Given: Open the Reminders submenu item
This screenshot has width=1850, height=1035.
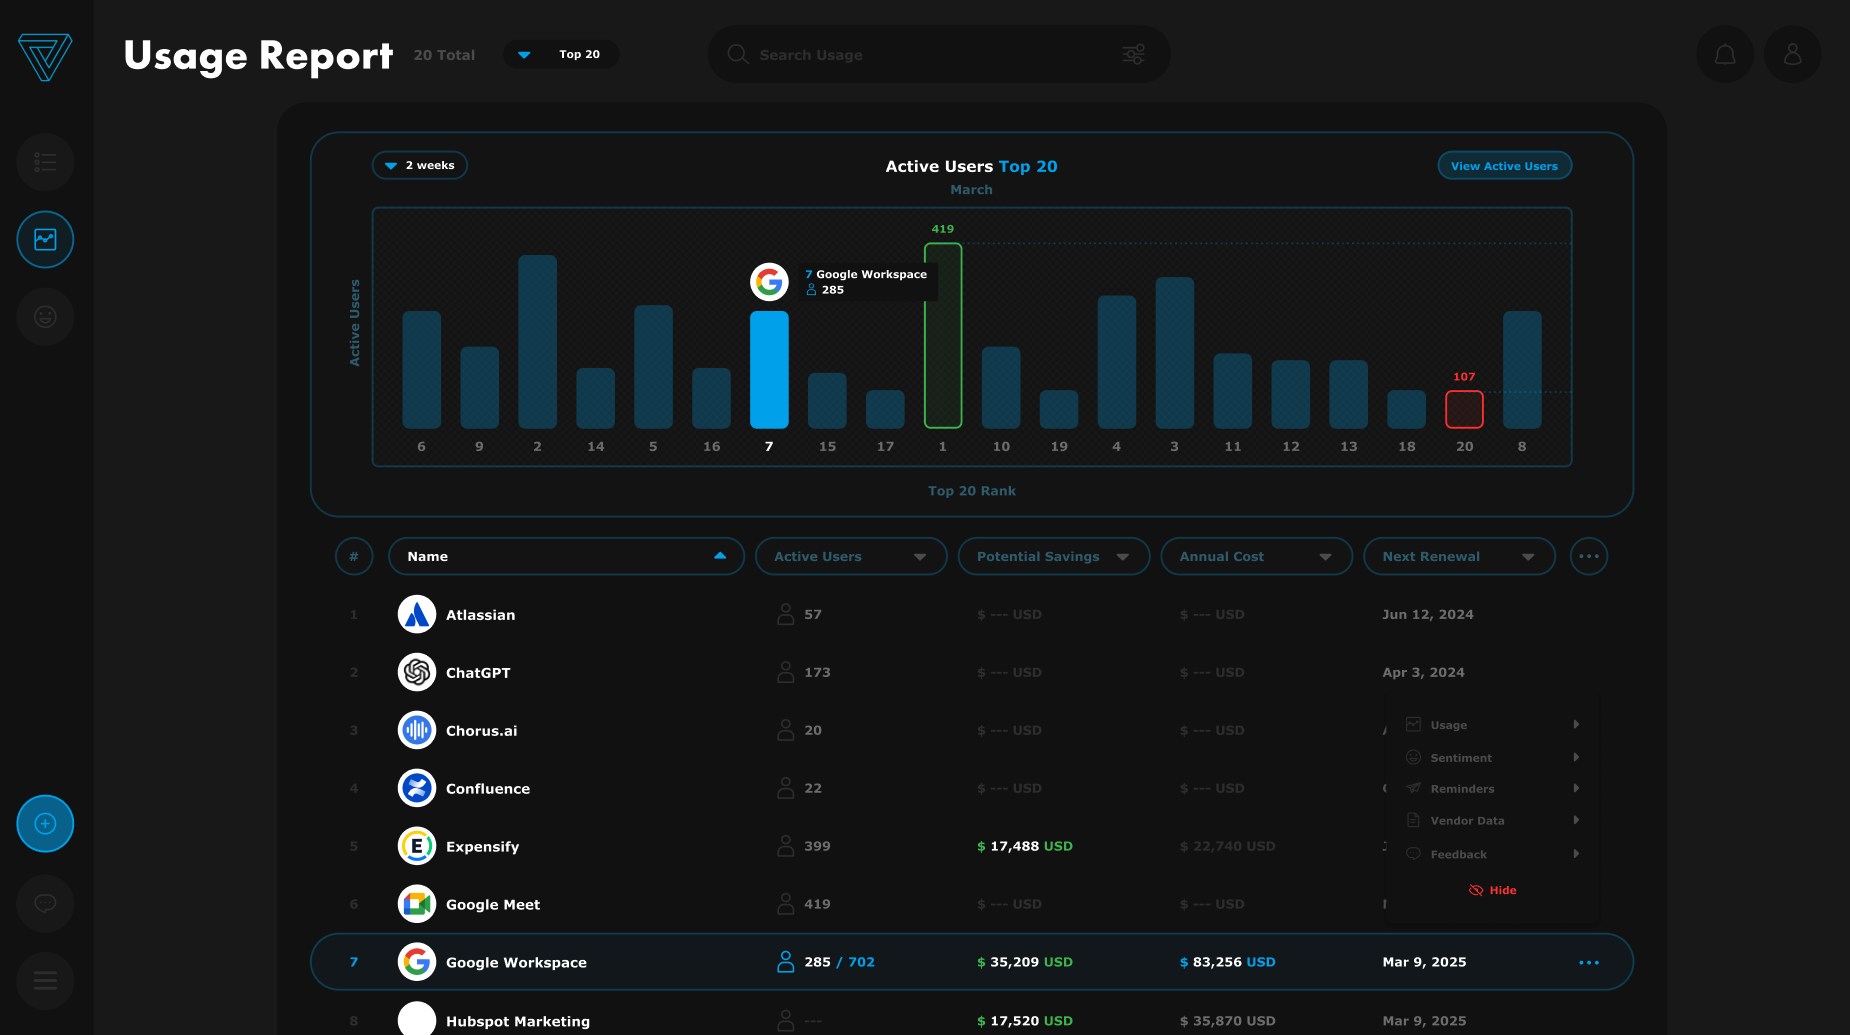Looking at the screenshot, I should [1492, 789].
